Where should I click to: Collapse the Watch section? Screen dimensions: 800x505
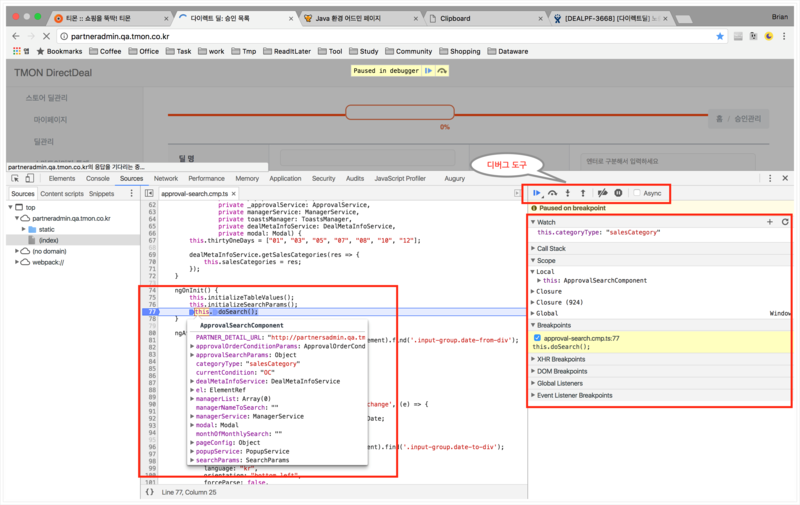pyautogui.click(x=533, y=222)
